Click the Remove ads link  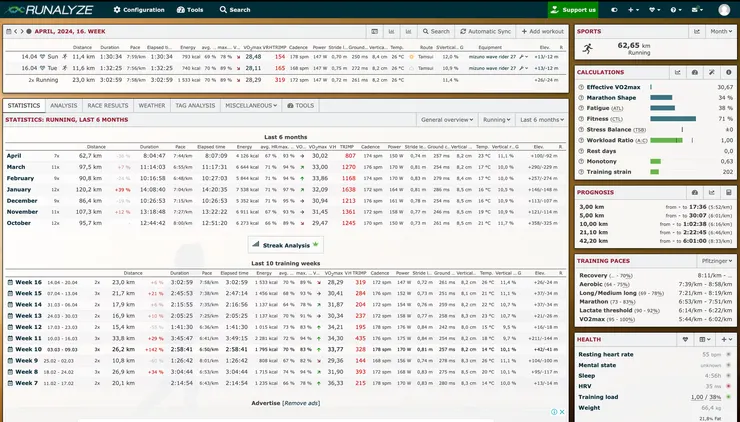(x=300, y=402)
